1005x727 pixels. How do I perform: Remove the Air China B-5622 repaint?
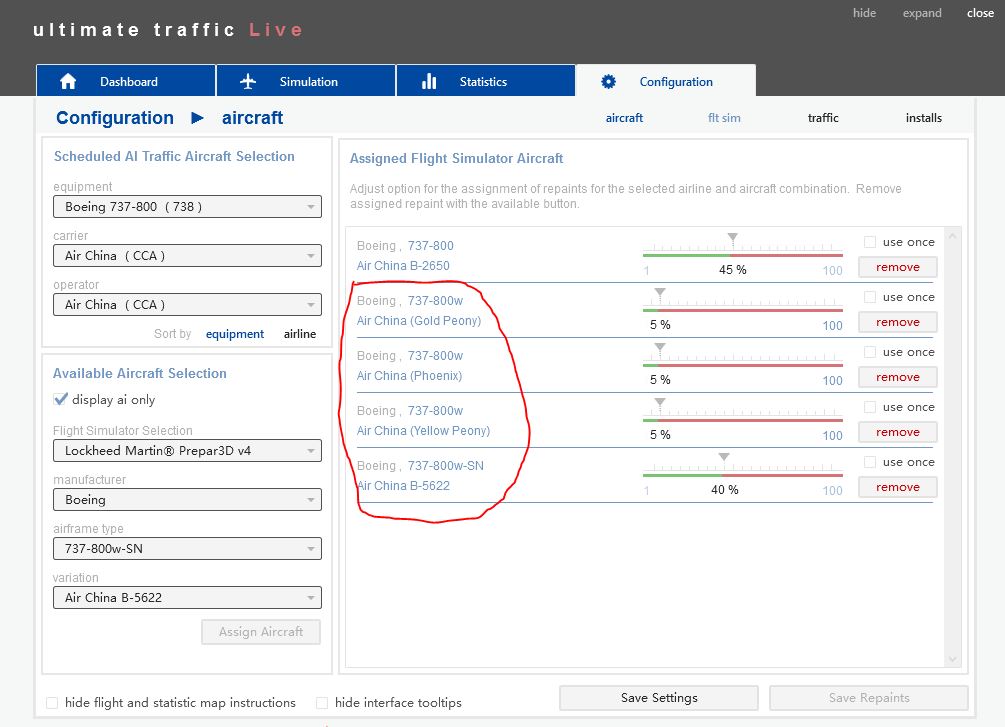[897, 488]
